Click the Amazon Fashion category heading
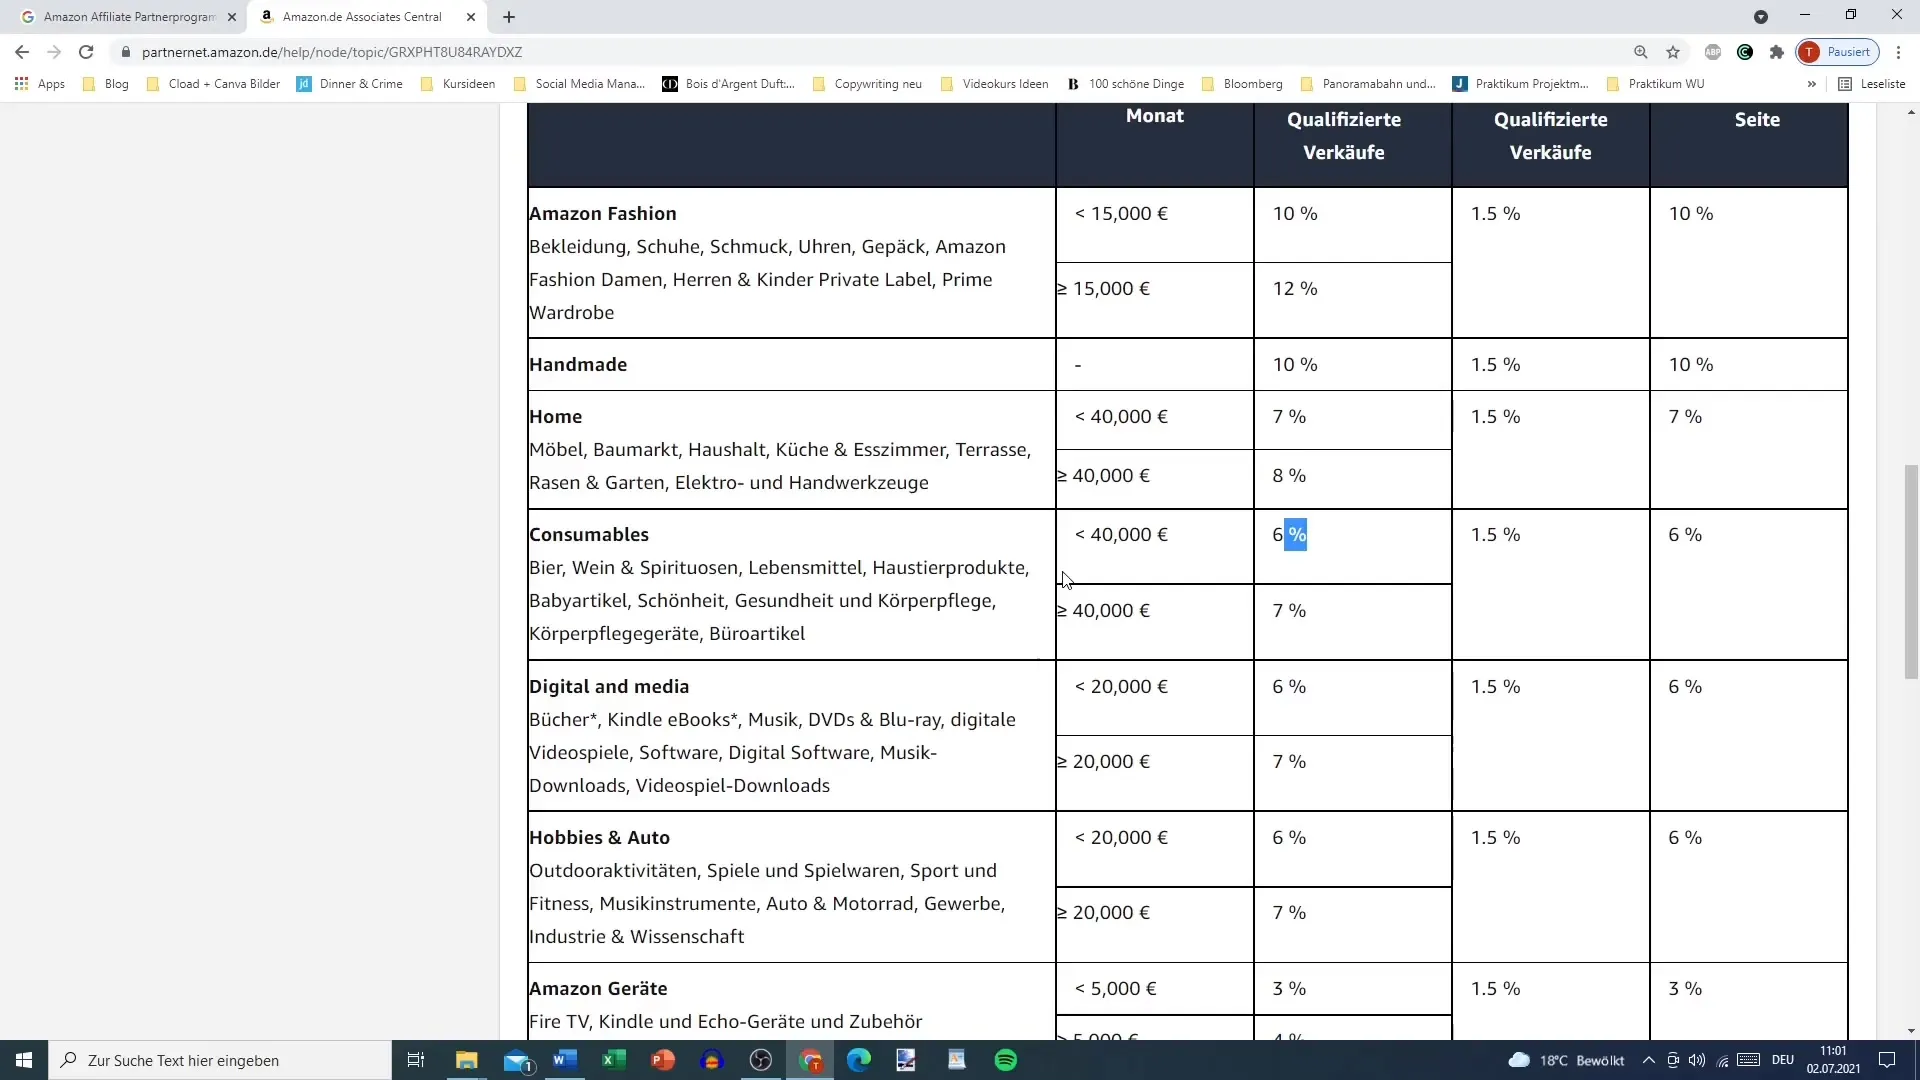 [x=603, y=213]
